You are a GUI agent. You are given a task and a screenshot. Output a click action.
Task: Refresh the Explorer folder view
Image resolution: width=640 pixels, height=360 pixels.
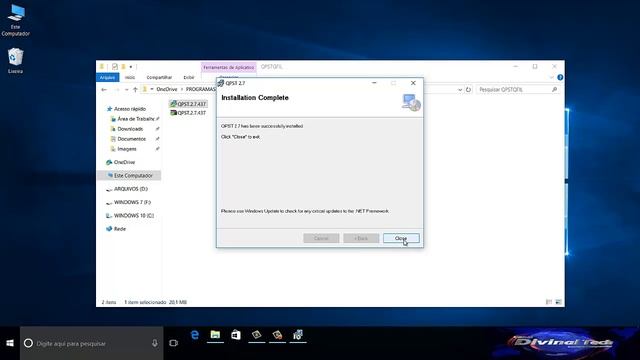pos(468,89)
